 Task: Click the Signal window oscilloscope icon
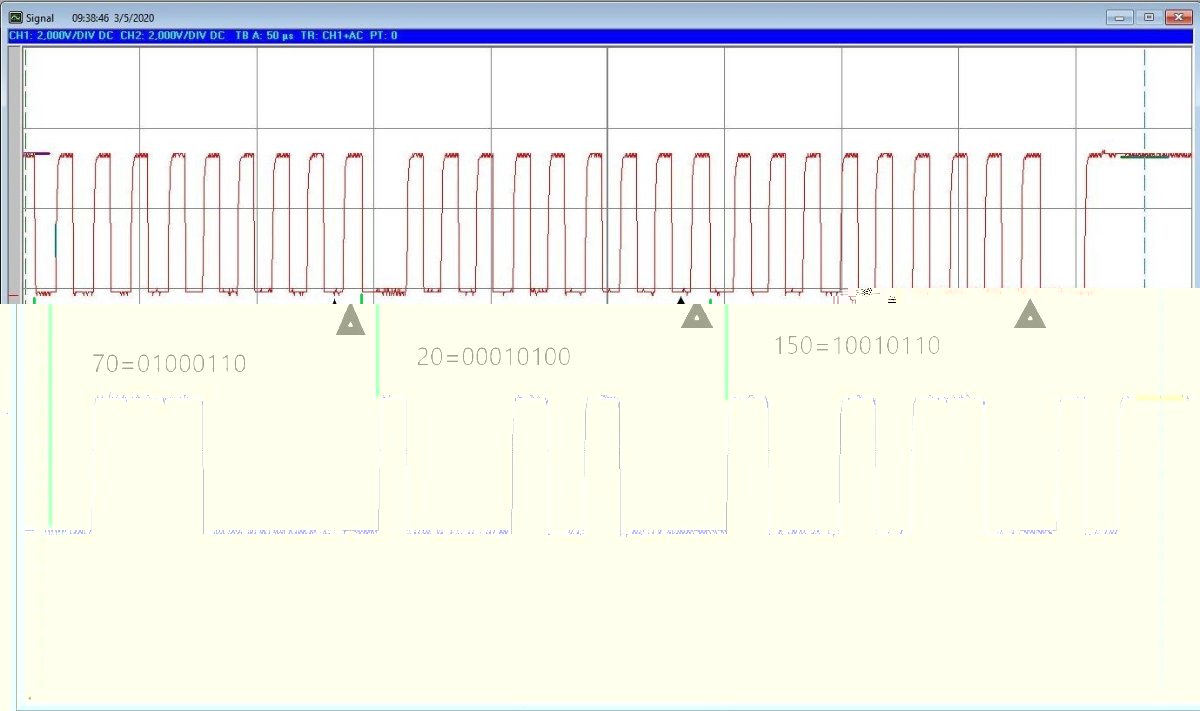point(16,18)
